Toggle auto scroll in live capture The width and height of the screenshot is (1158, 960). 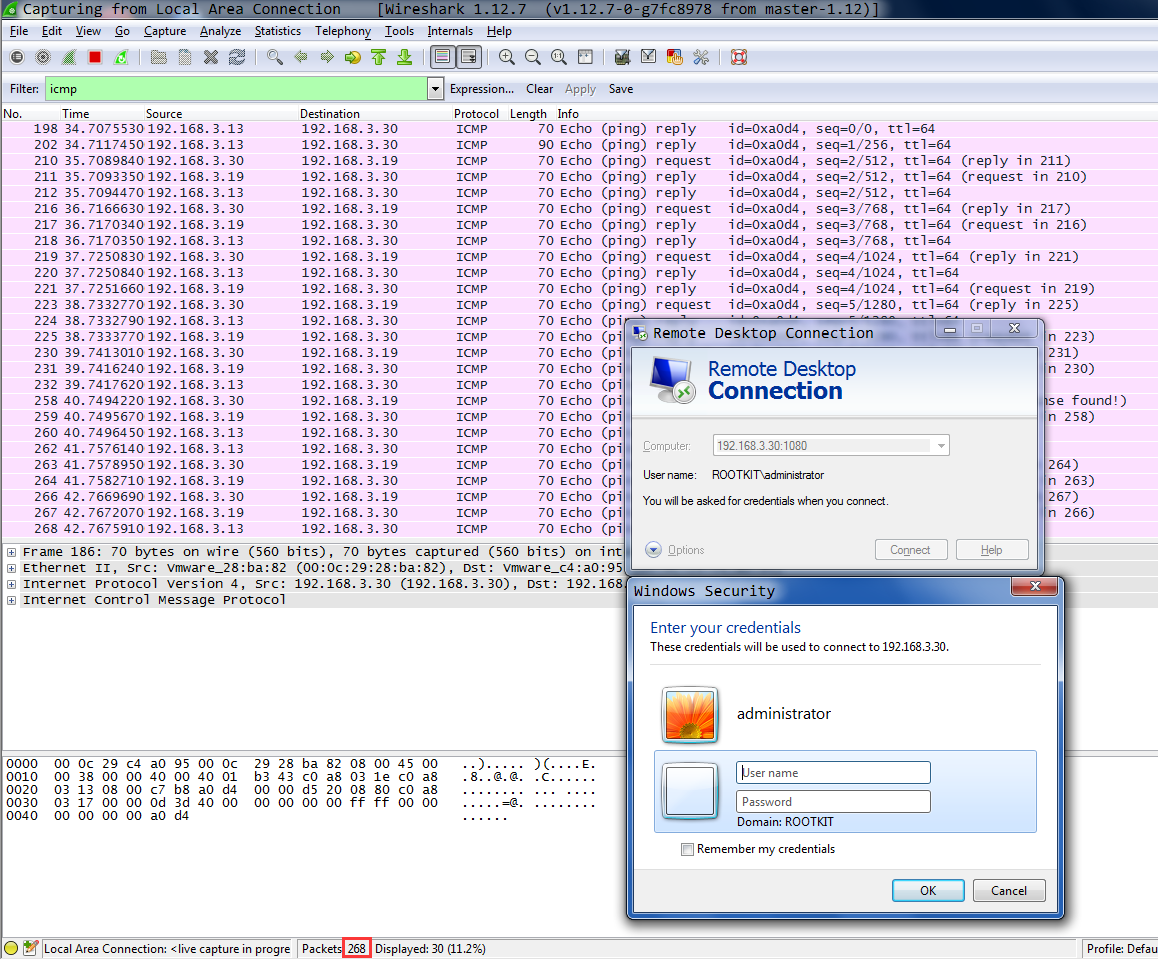coord(469,57)
